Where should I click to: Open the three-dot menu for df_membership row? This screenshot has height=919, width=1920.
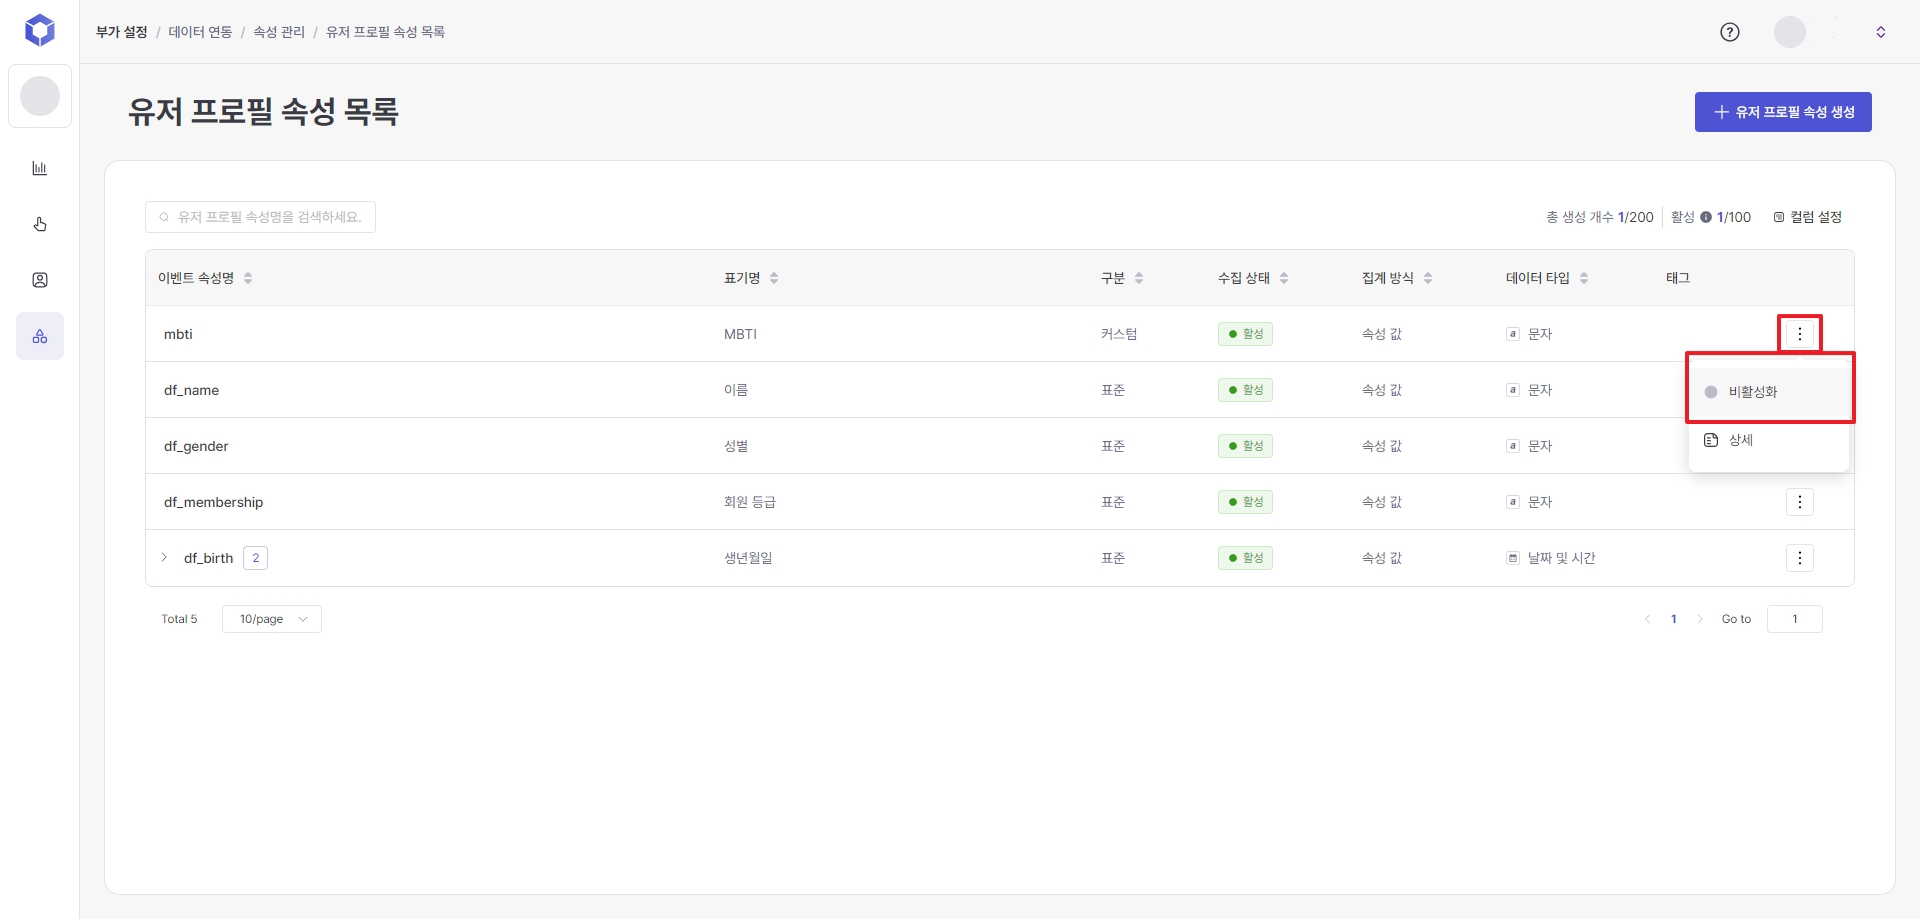[x=1799, y=502]
